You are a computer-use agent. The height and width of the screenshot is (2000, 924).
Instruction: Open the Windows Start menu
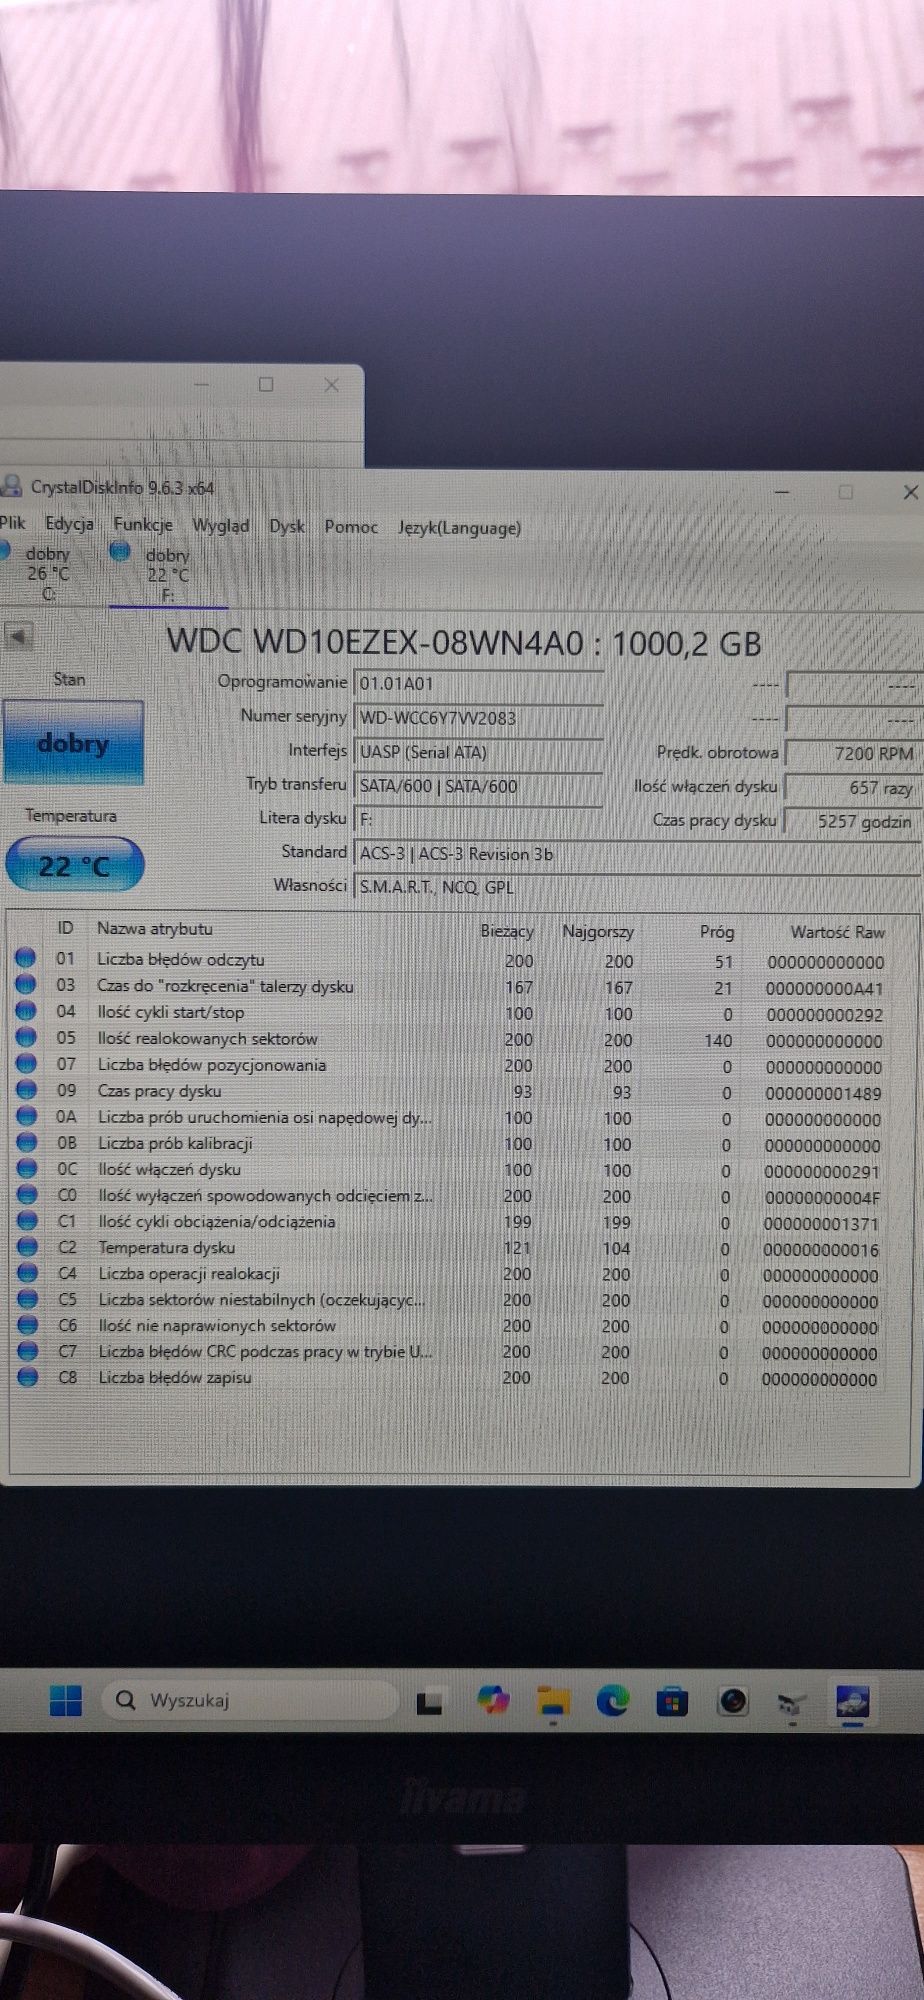click(66, 1700)
